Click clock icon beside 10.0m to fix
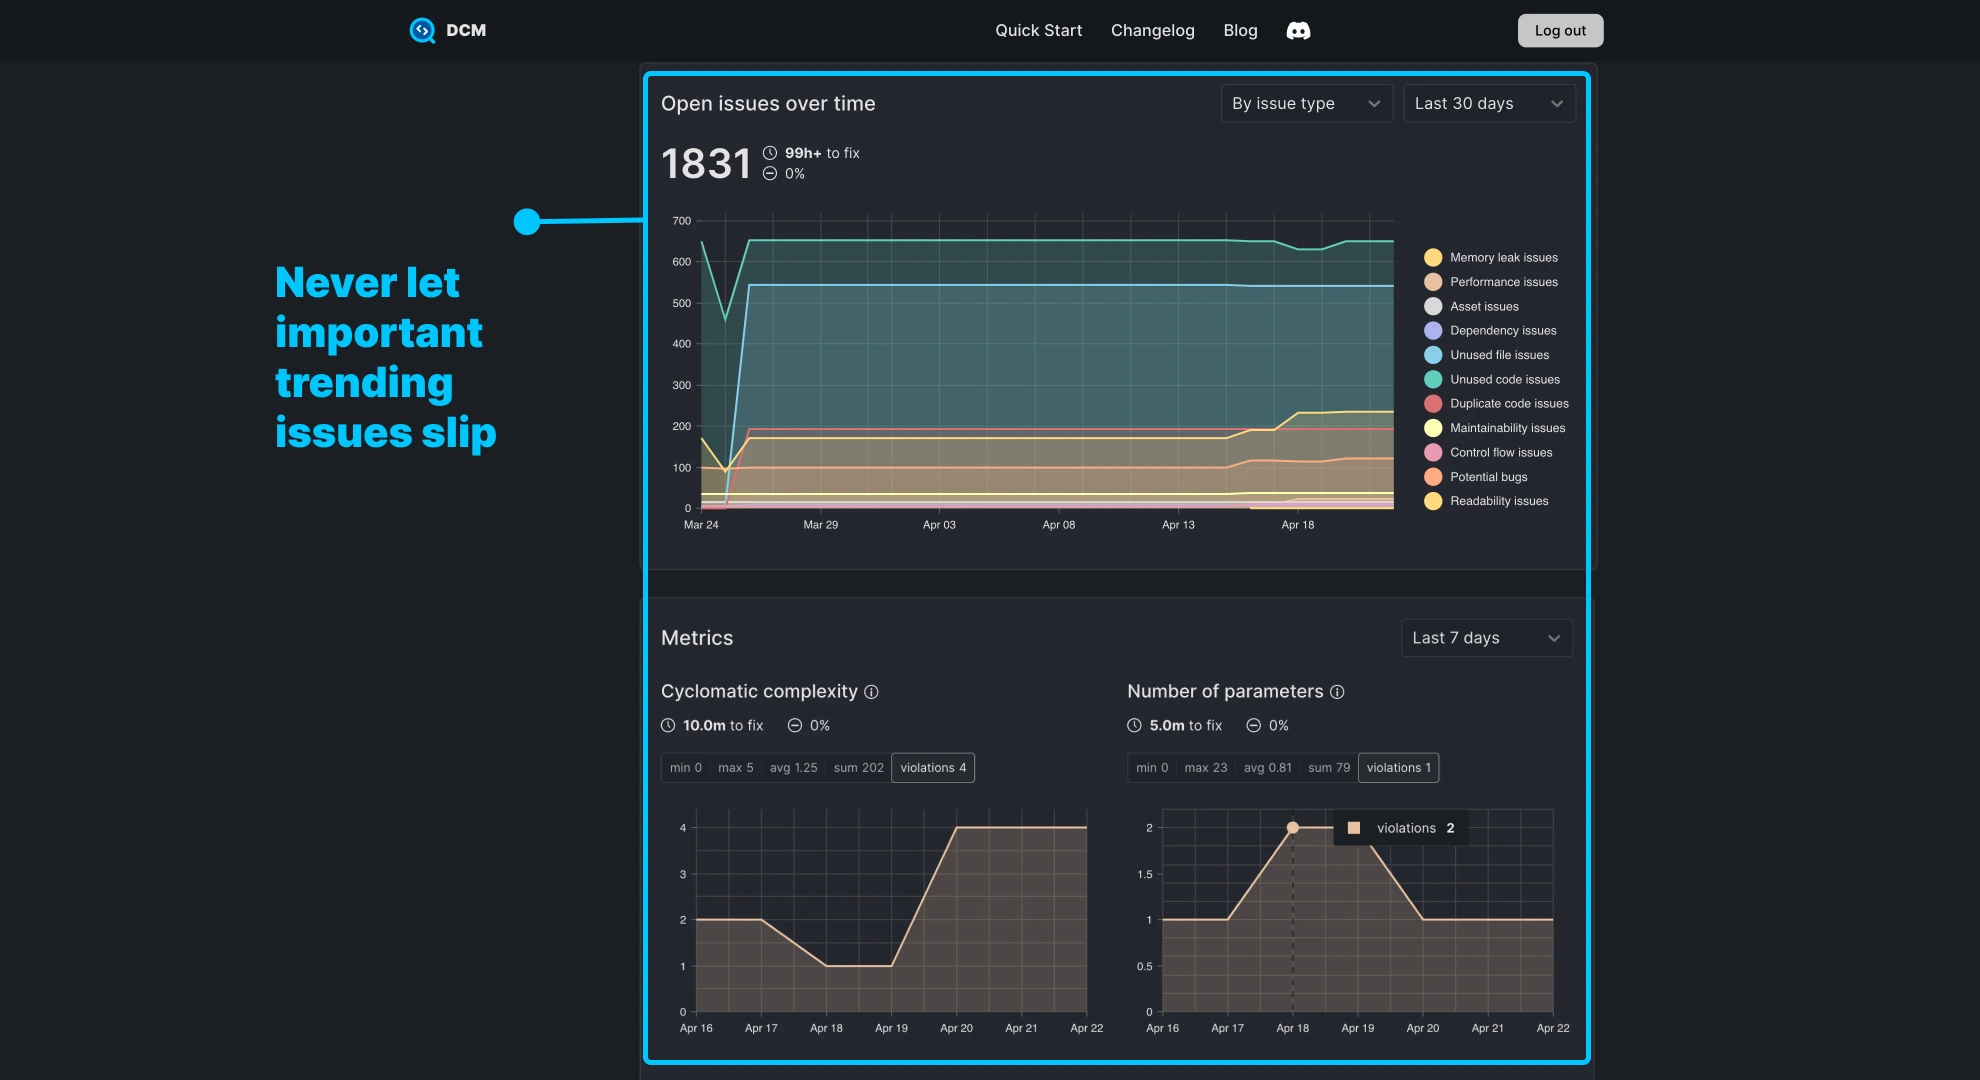Image resolution: width=1980 pixels, height=1080 pixels. 668,726
